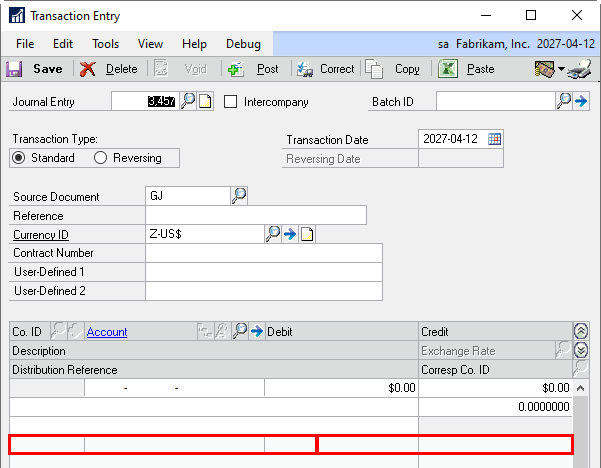
Task: Open Batch ID lookup magnifier
Action: (x=564, y=101)
